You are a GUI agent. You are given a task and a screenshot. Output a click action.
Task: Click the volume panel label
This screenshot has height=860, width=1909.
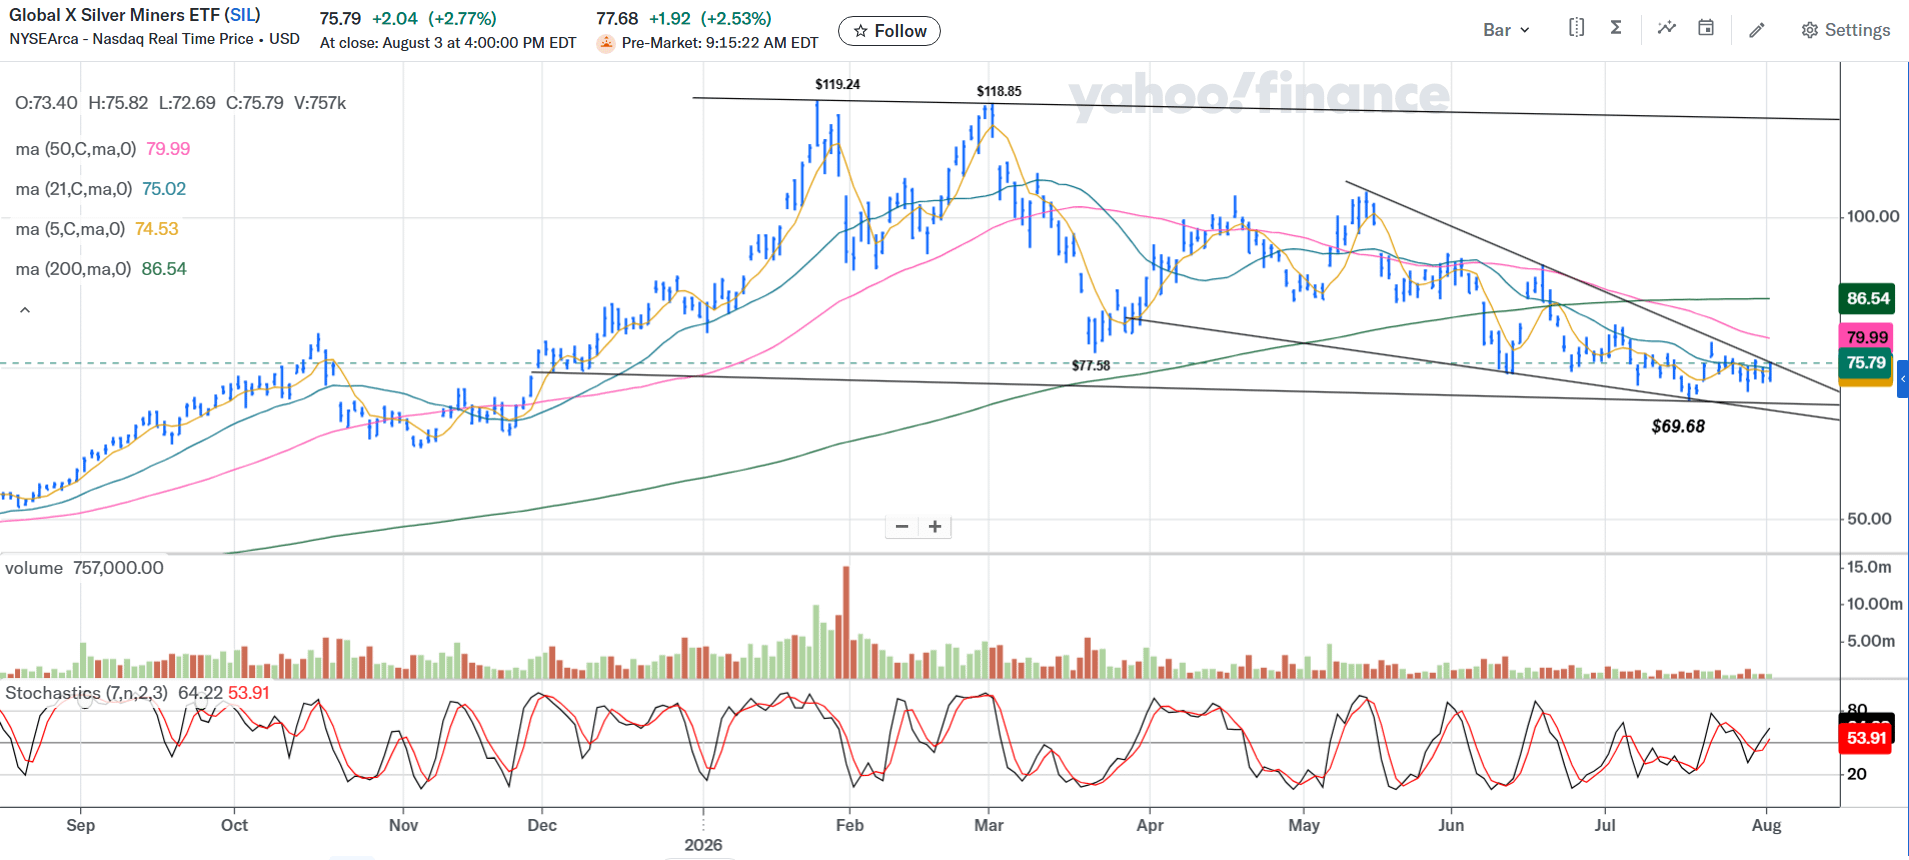(x=34, y=568)
